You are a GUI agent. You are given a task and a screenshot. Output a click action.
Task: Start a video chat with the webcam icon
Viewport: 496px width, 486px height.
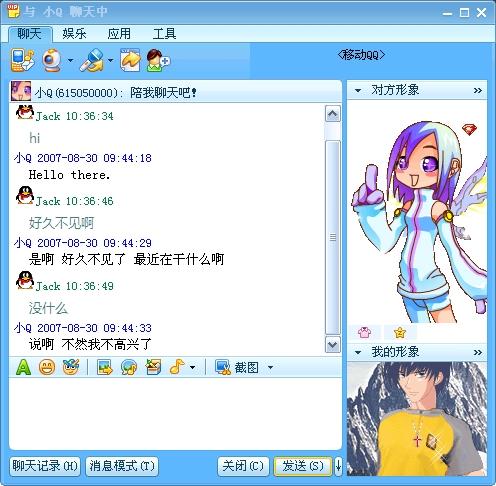pos(51,60)
